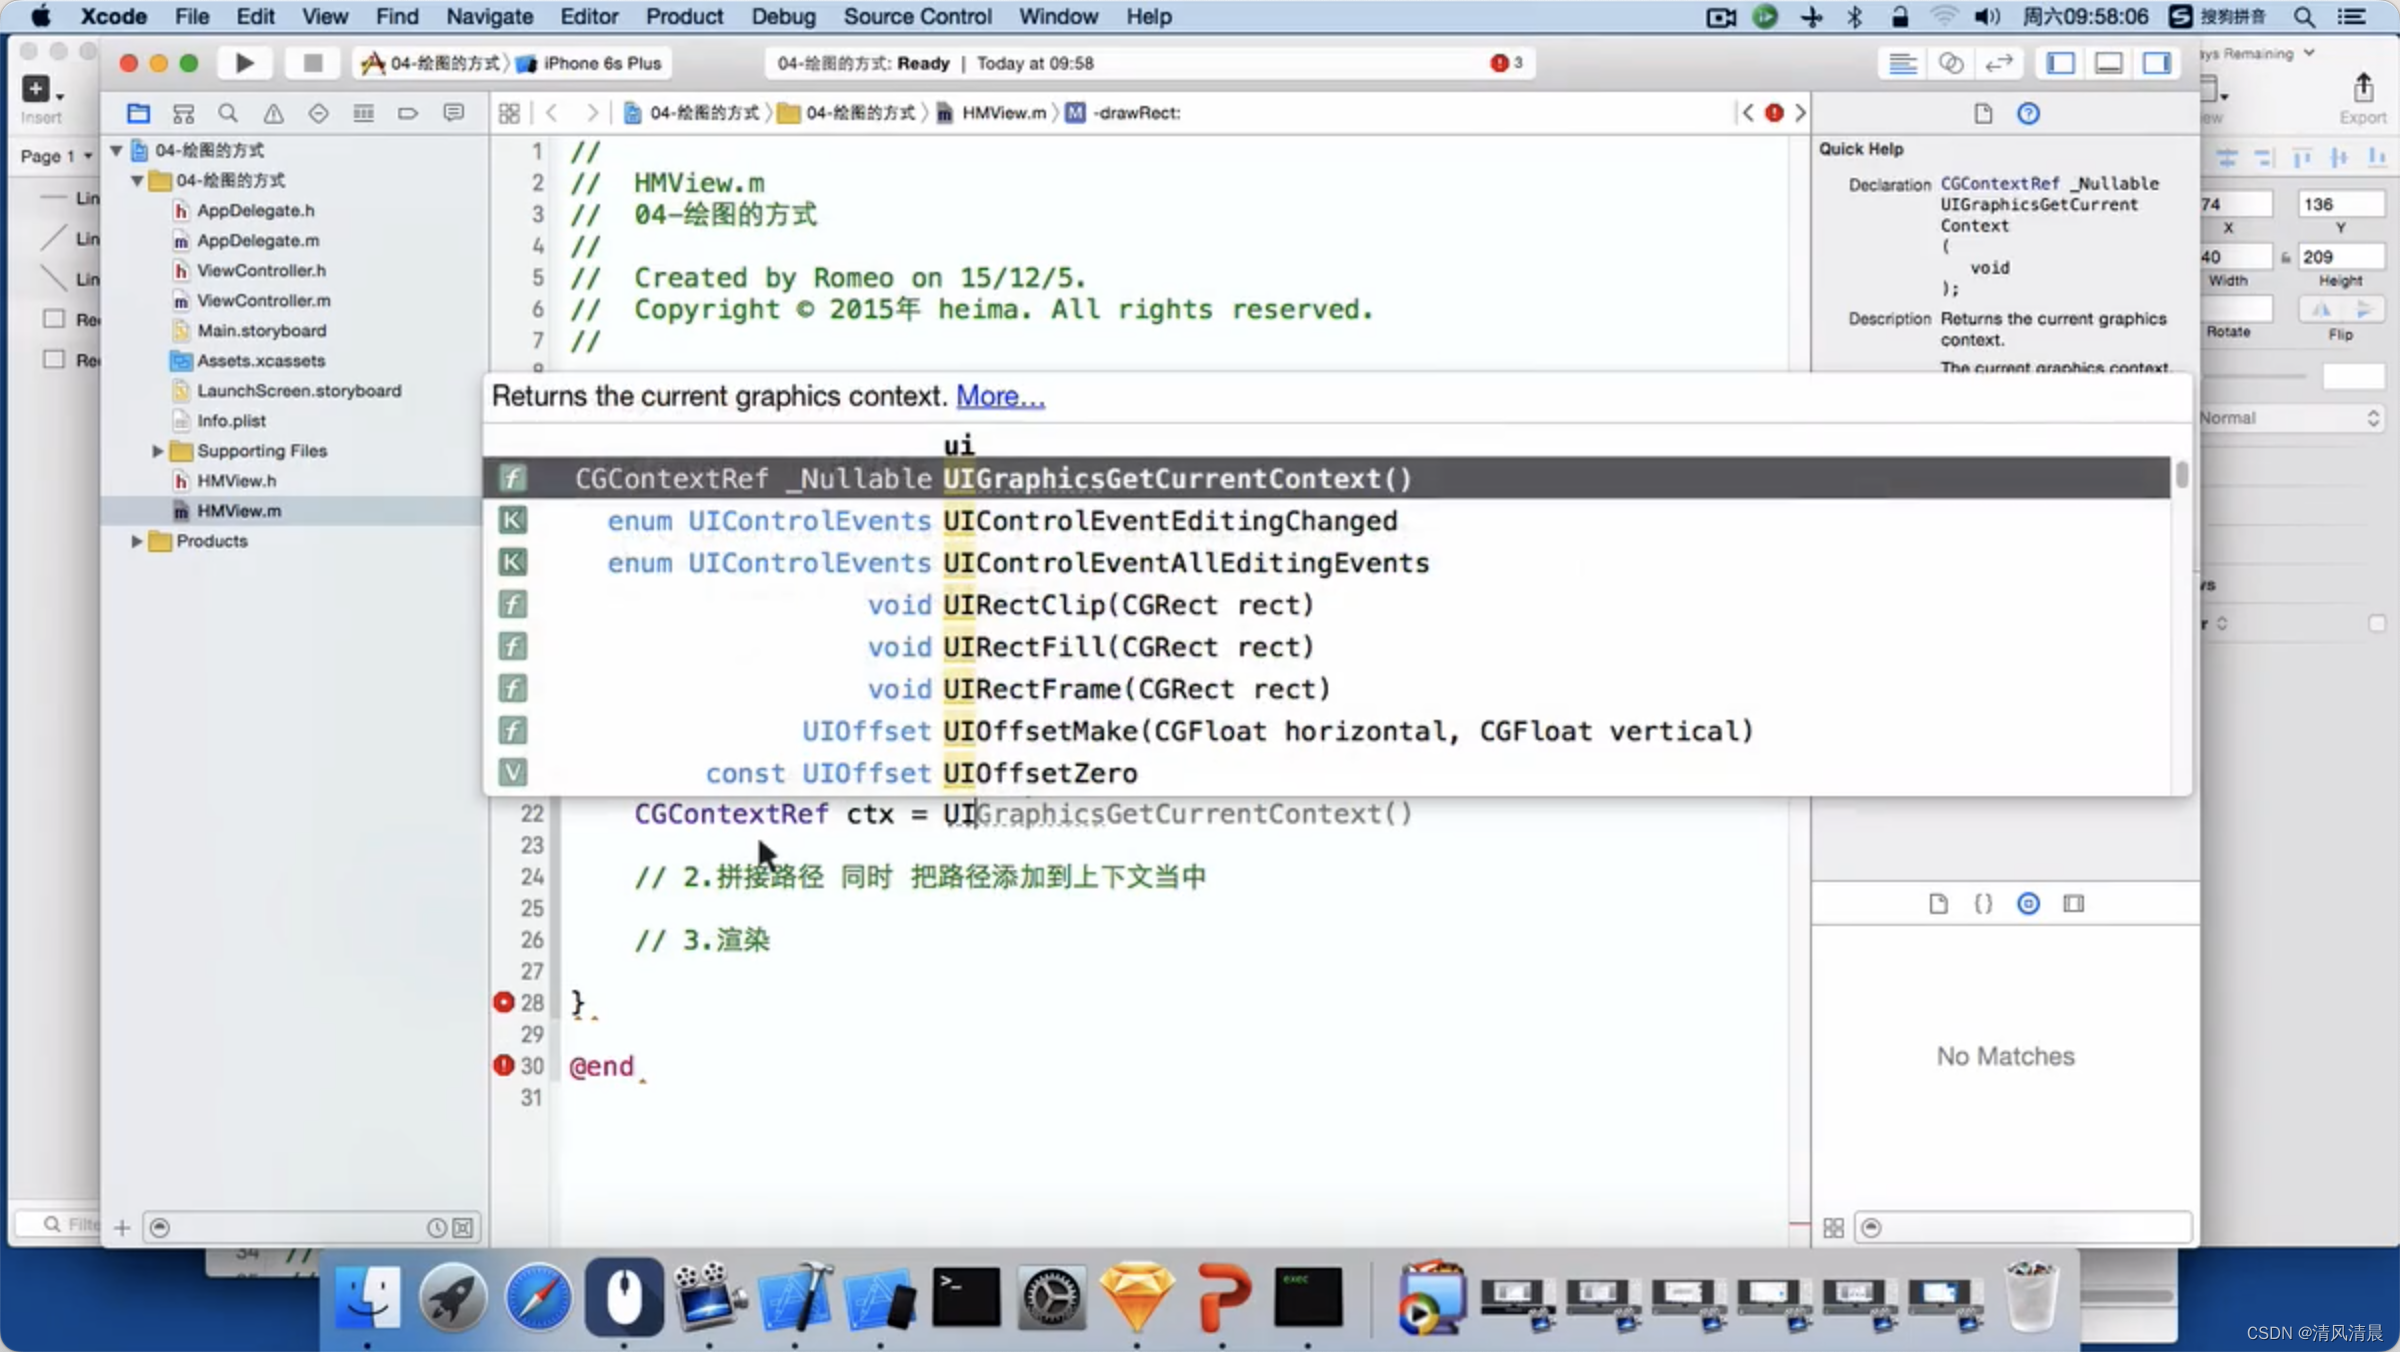Open the Editor menu
The image size is (2400, 1352).
click(x=589, y=16)
